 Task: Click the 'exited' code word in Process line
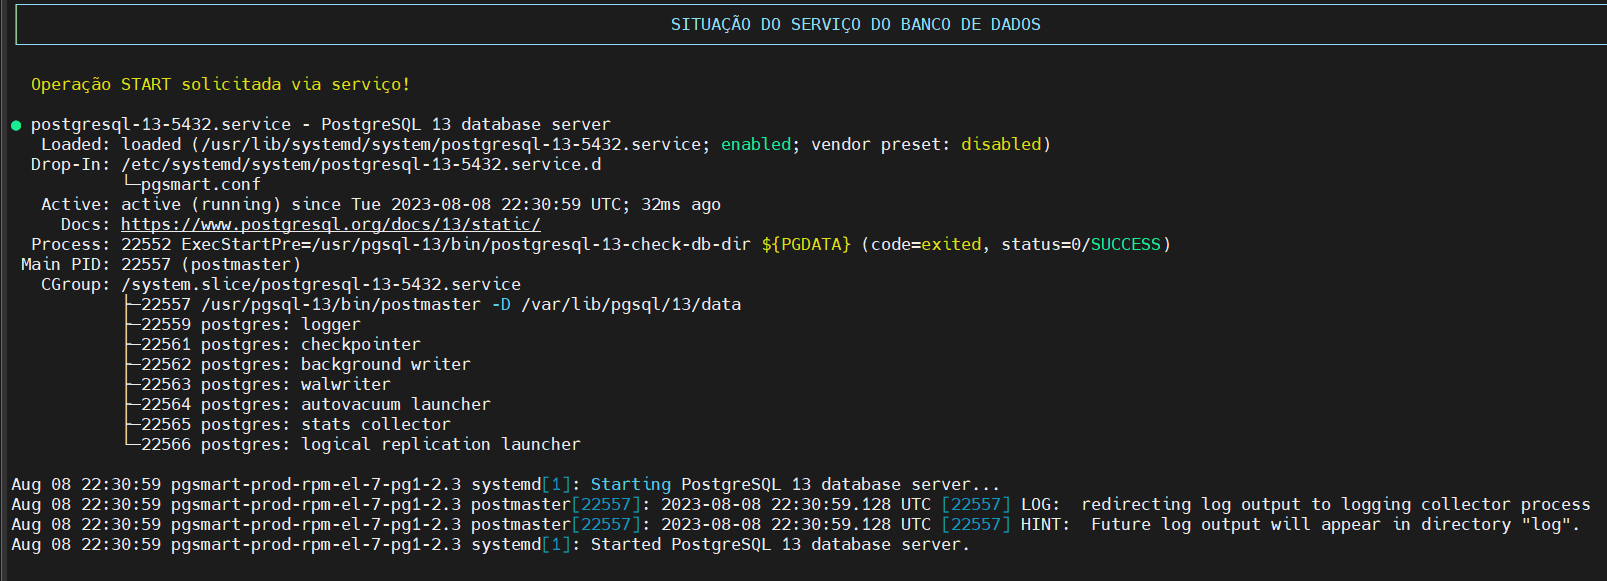pos(951,244)
